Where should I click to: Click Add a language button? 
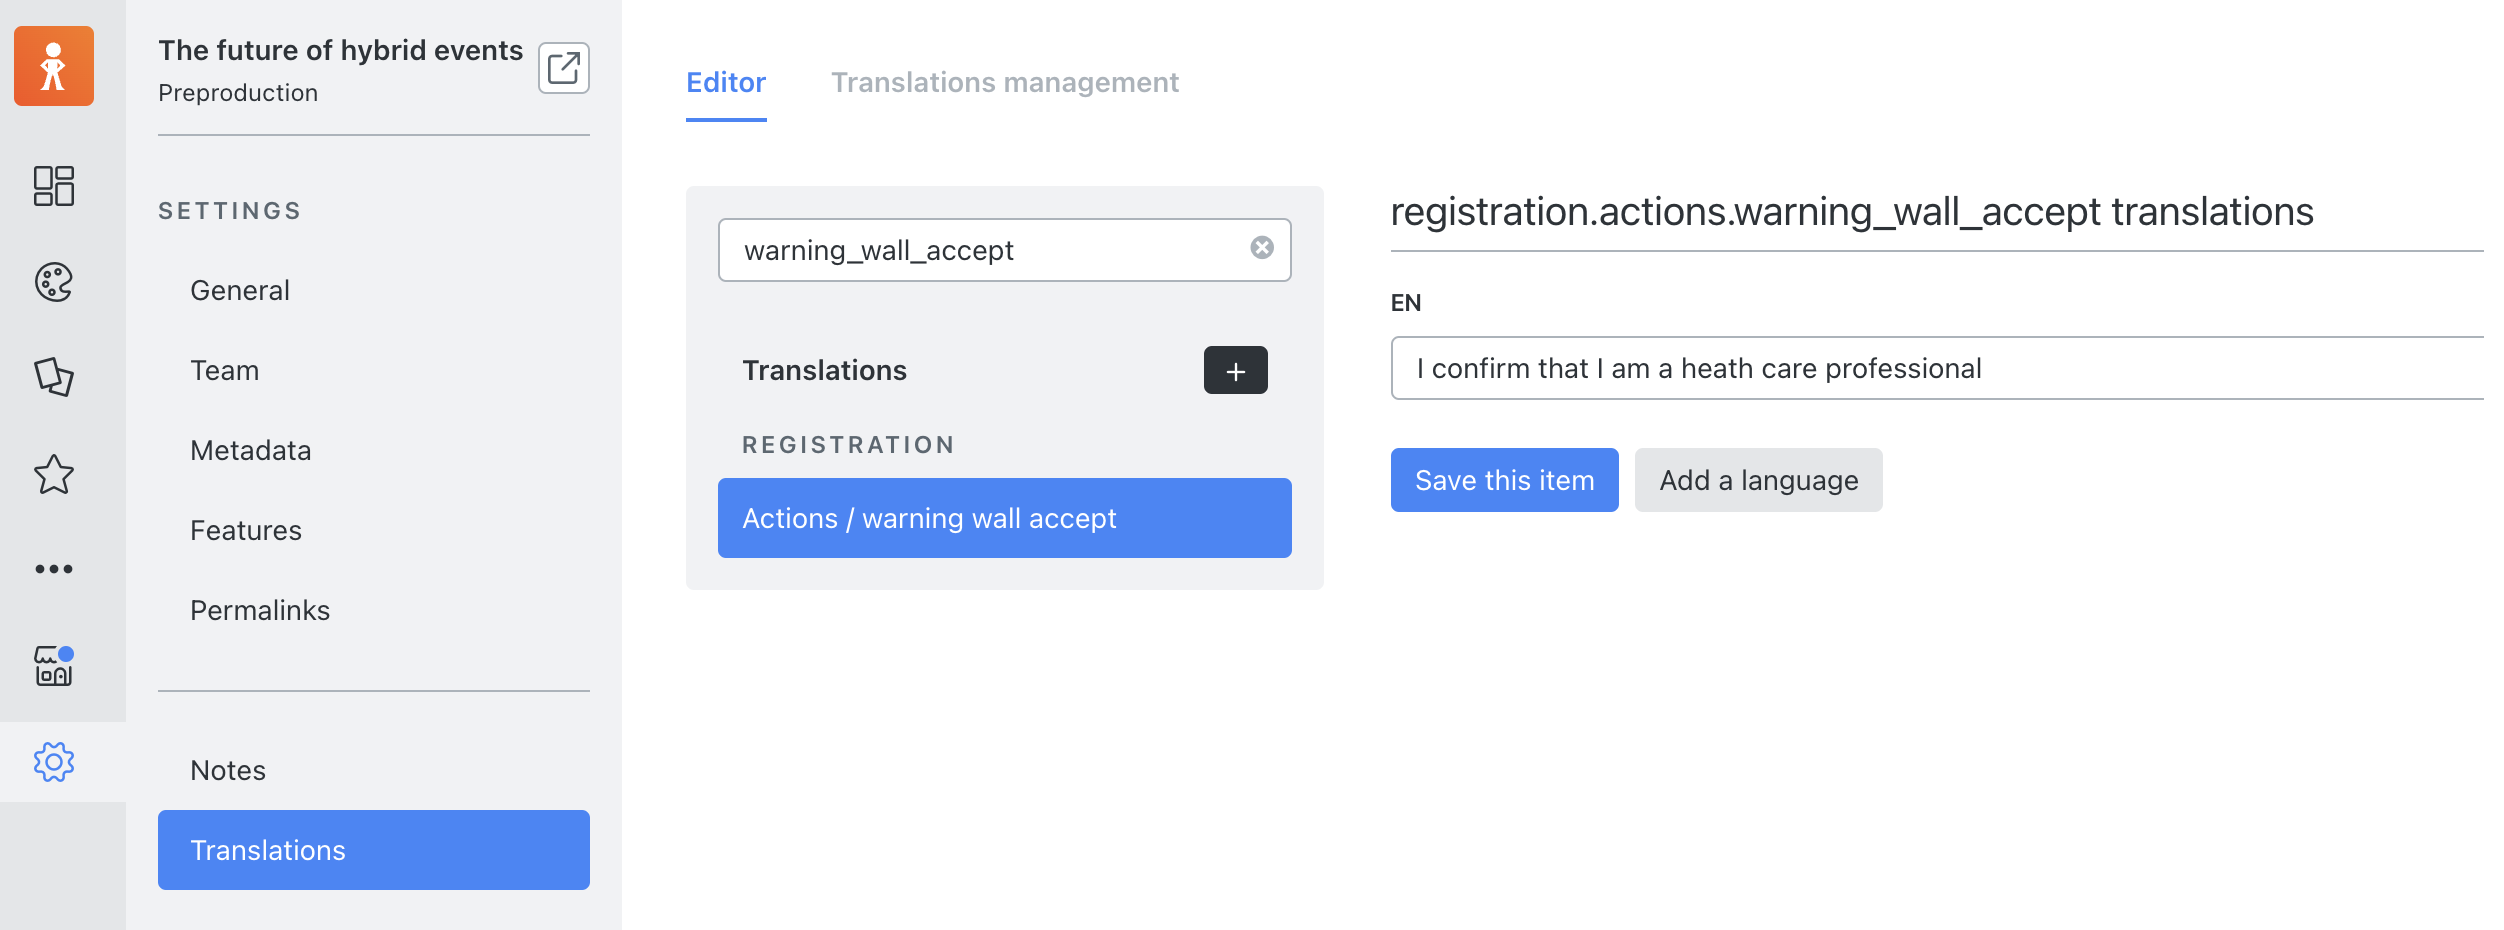[x=1759, y=480]
